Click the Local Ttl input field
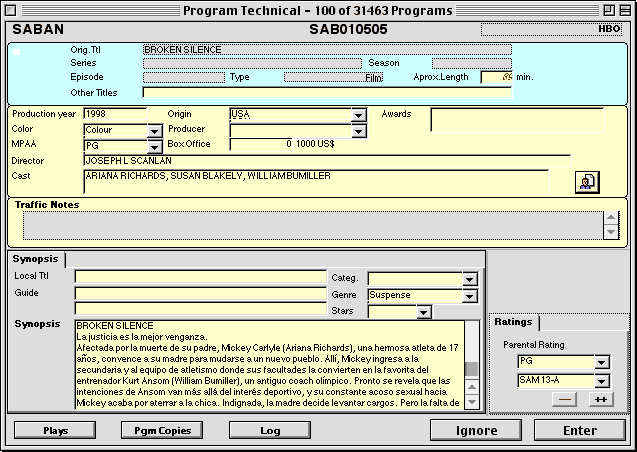637x452 pixels. pyautogui.click(x=201, y=277)
